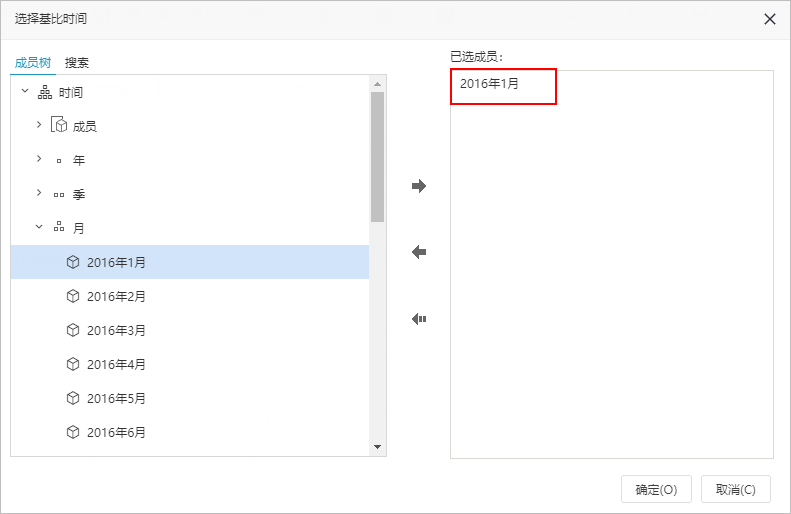The height and width of the screenshot is (514, 791).
Task: Click the tree vertical scrollbar thumb
Action: 377,157
